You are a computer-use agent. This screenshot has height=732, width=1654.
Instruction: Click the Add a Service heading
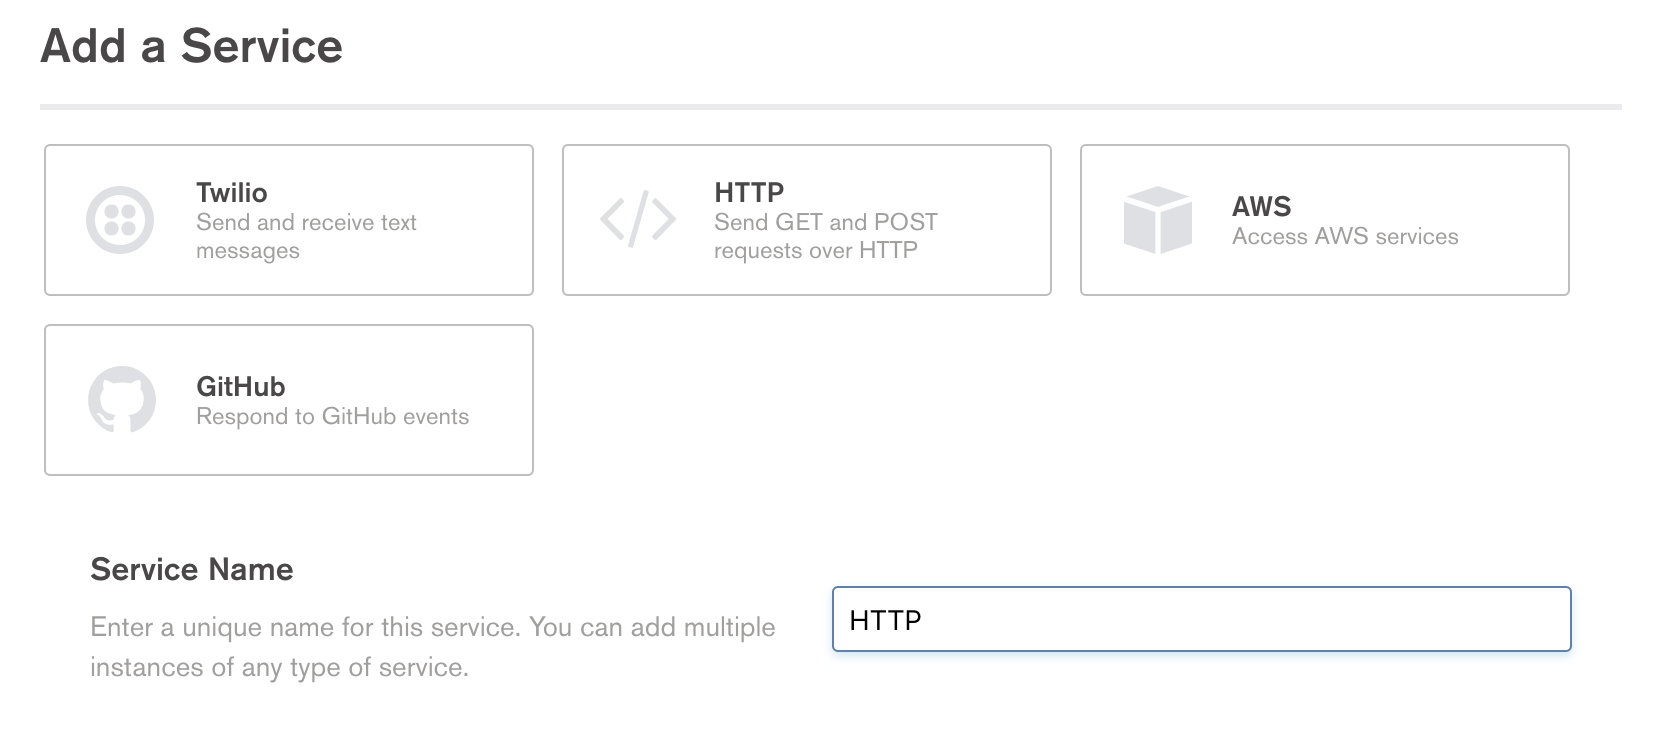tap(192, 46)
